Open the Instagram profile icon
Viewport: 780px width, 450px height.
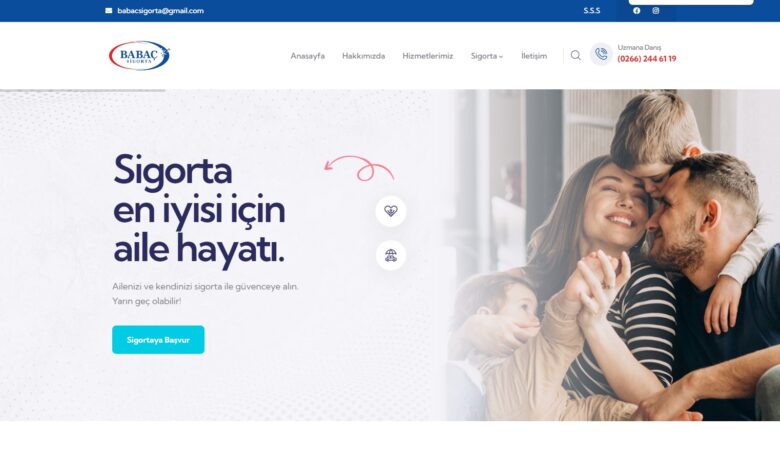coord(656,10)
